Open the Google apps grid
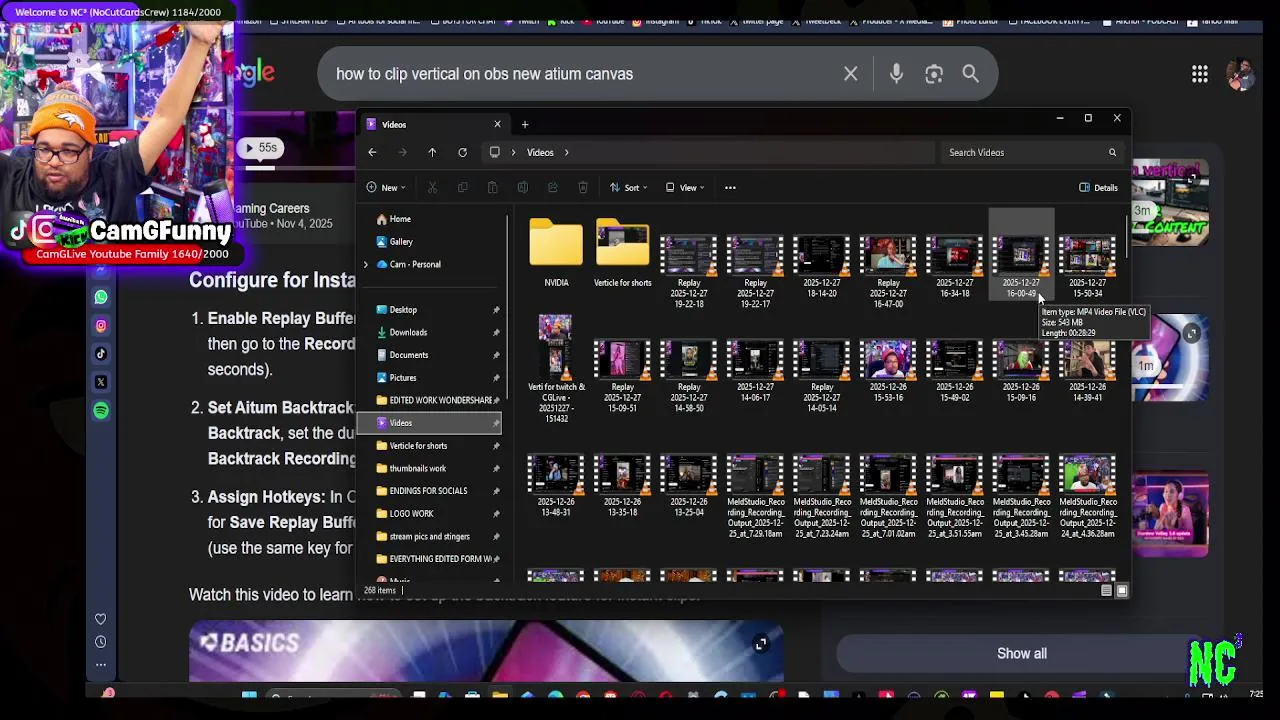Image resolution: width=1280 pixels, height=720 pixels. (x=1199, y=74)
